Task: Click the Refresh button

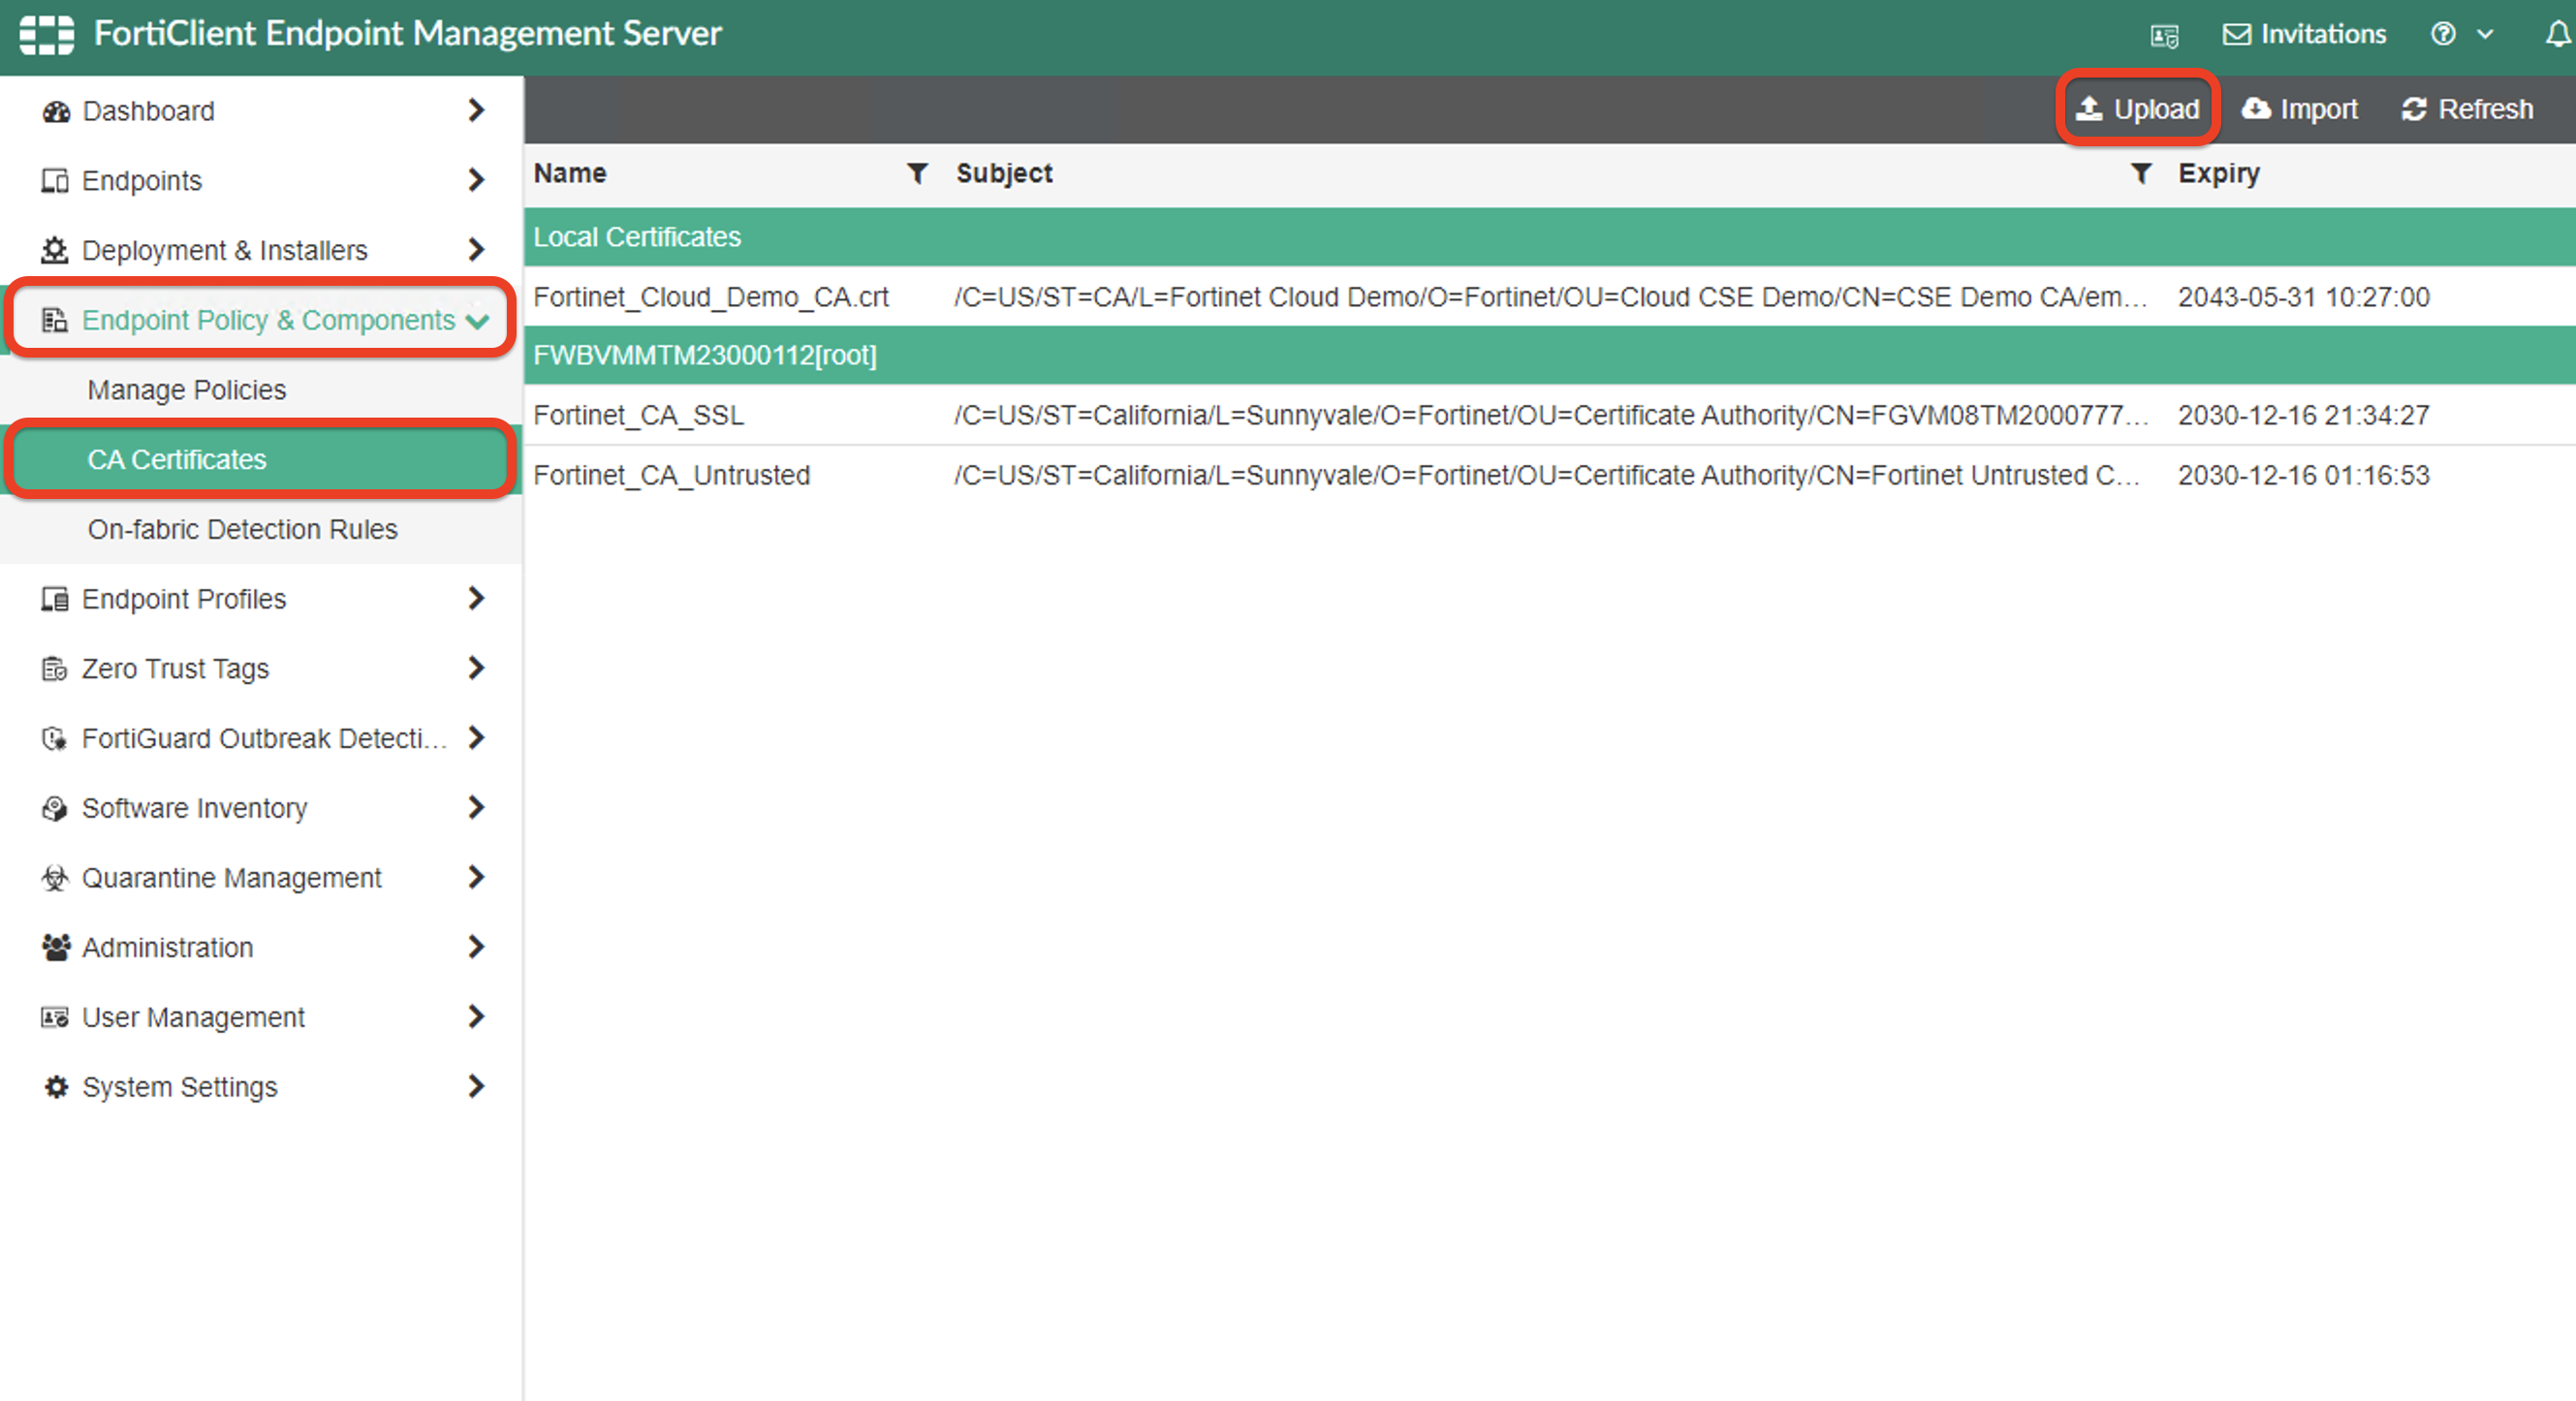Action: tap(2468, 109)
